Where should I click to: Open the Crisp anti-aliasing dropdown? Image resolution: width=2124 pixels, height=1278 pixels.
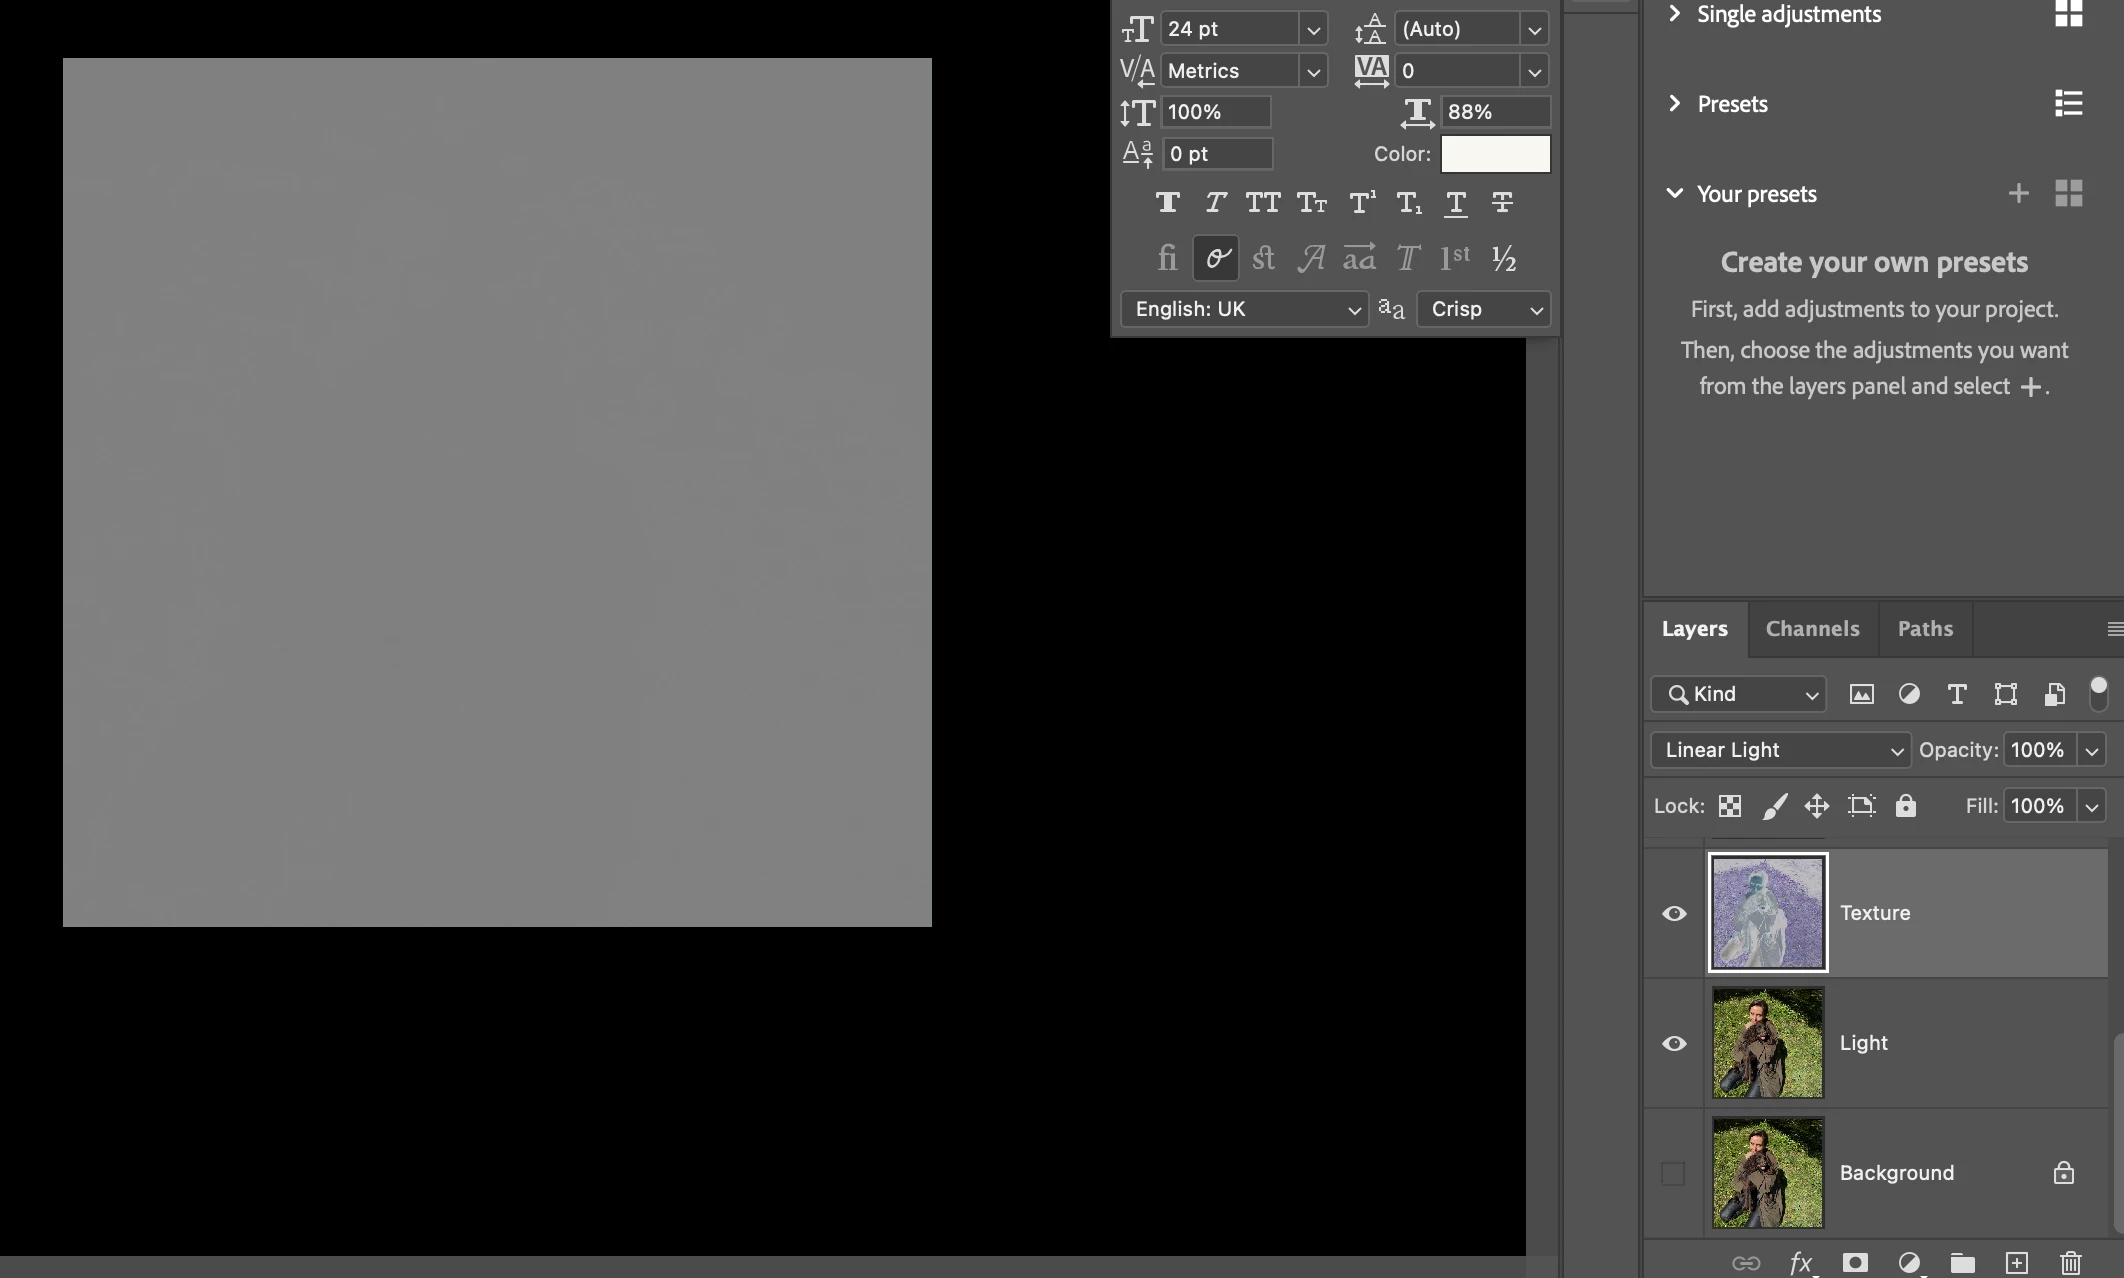click(x=1483, y=309)
